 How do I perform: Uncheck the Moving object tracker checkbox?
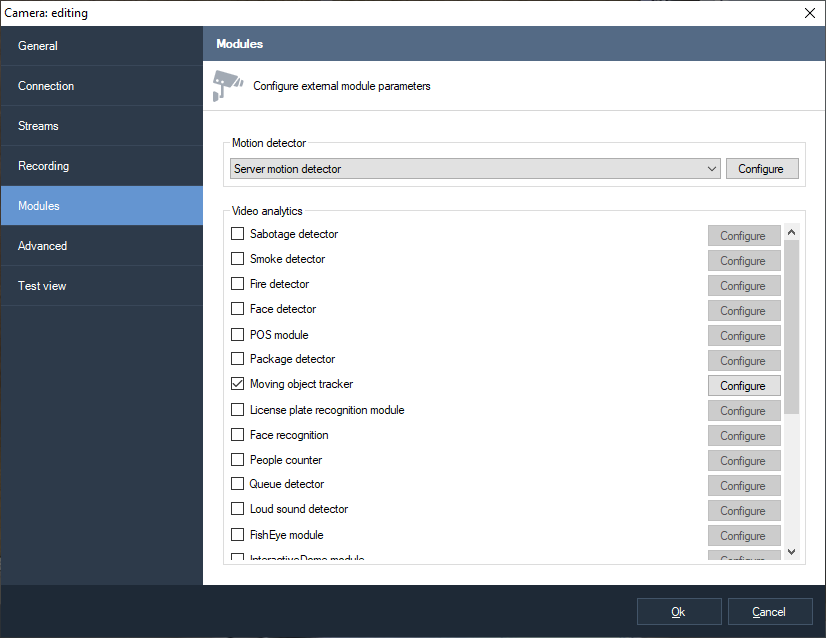tap(238, 384)
